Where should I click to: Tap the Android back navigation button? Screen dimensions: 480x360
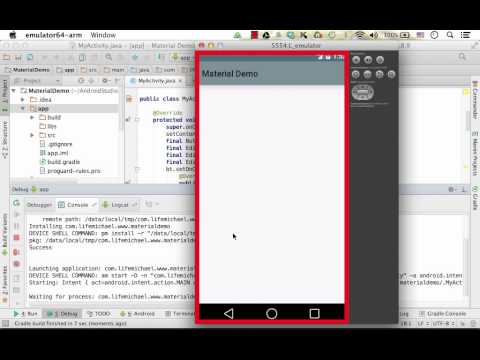click(229, 313)
